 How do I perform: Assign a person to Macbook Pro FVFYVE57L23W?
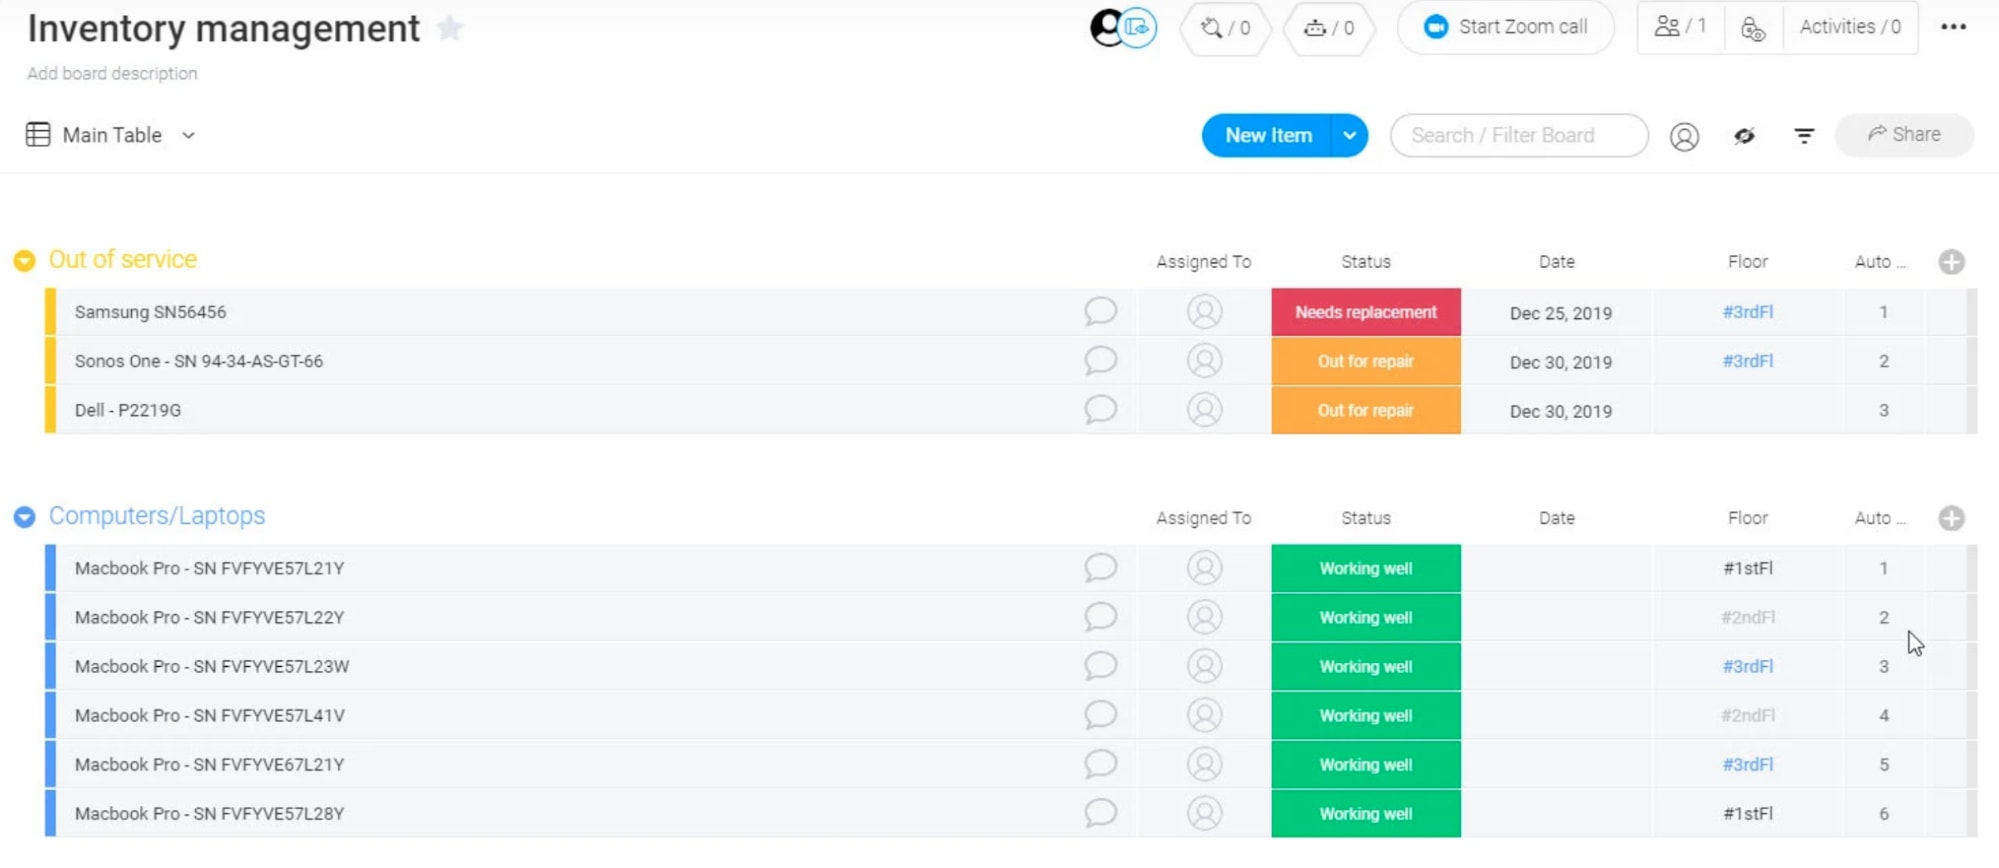1204,666
